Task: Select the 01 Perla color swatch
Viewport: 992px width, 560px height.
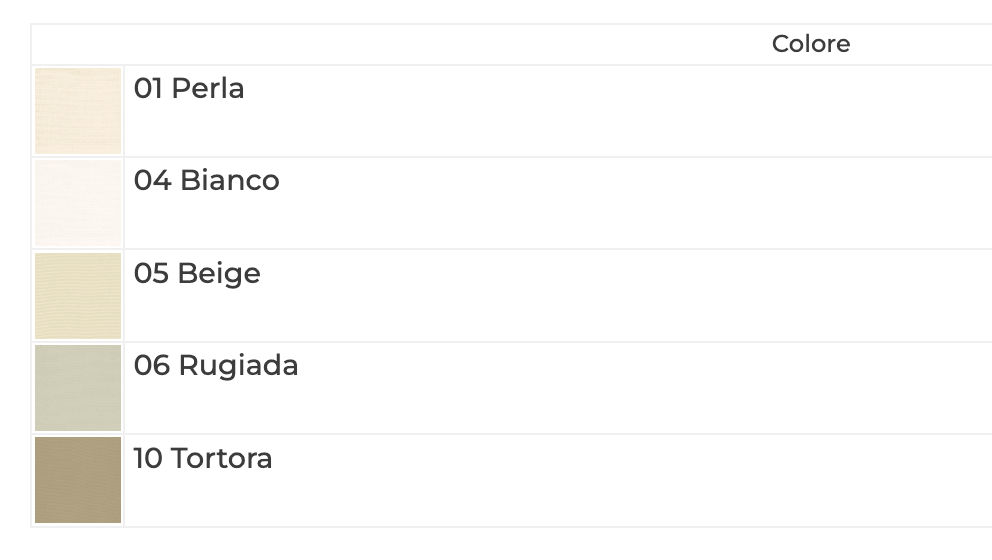Action: (x=78, y=111)
